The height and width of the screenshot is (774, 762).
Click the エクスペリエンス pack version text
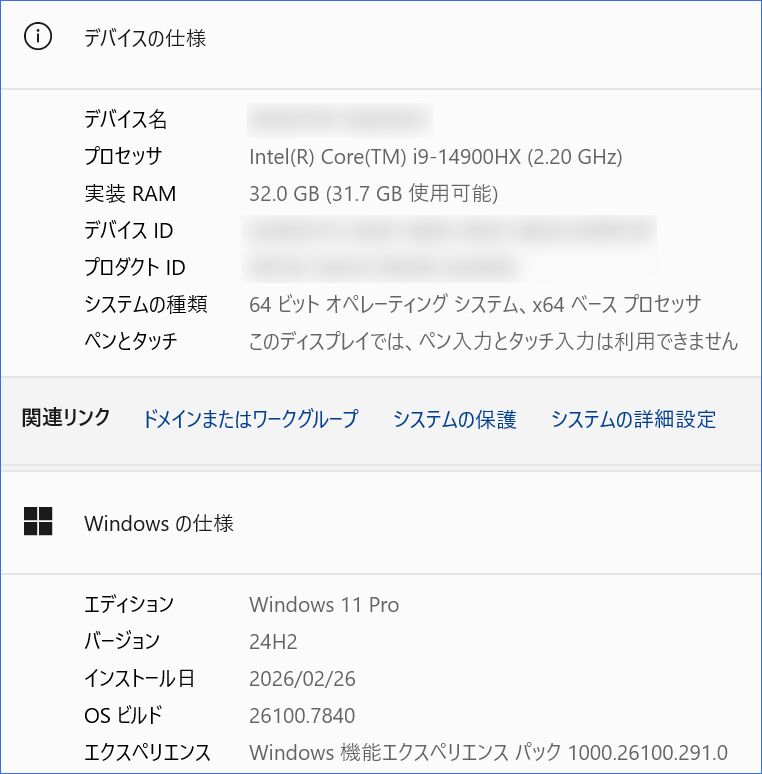click(488, 753)
